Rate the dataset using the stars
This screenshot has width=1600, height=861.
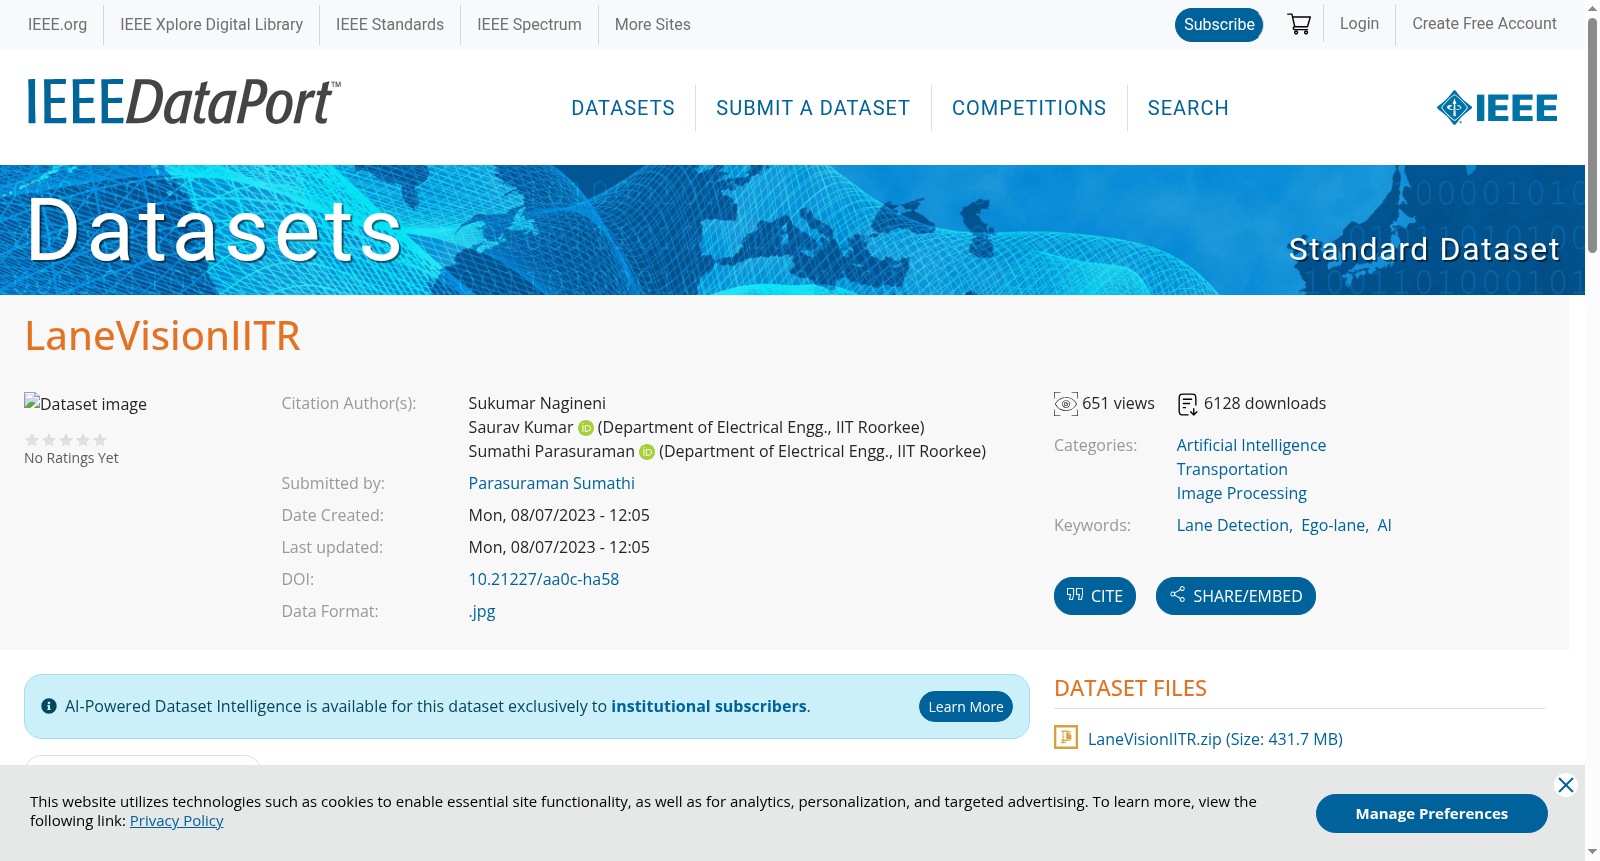click(66, 440)
